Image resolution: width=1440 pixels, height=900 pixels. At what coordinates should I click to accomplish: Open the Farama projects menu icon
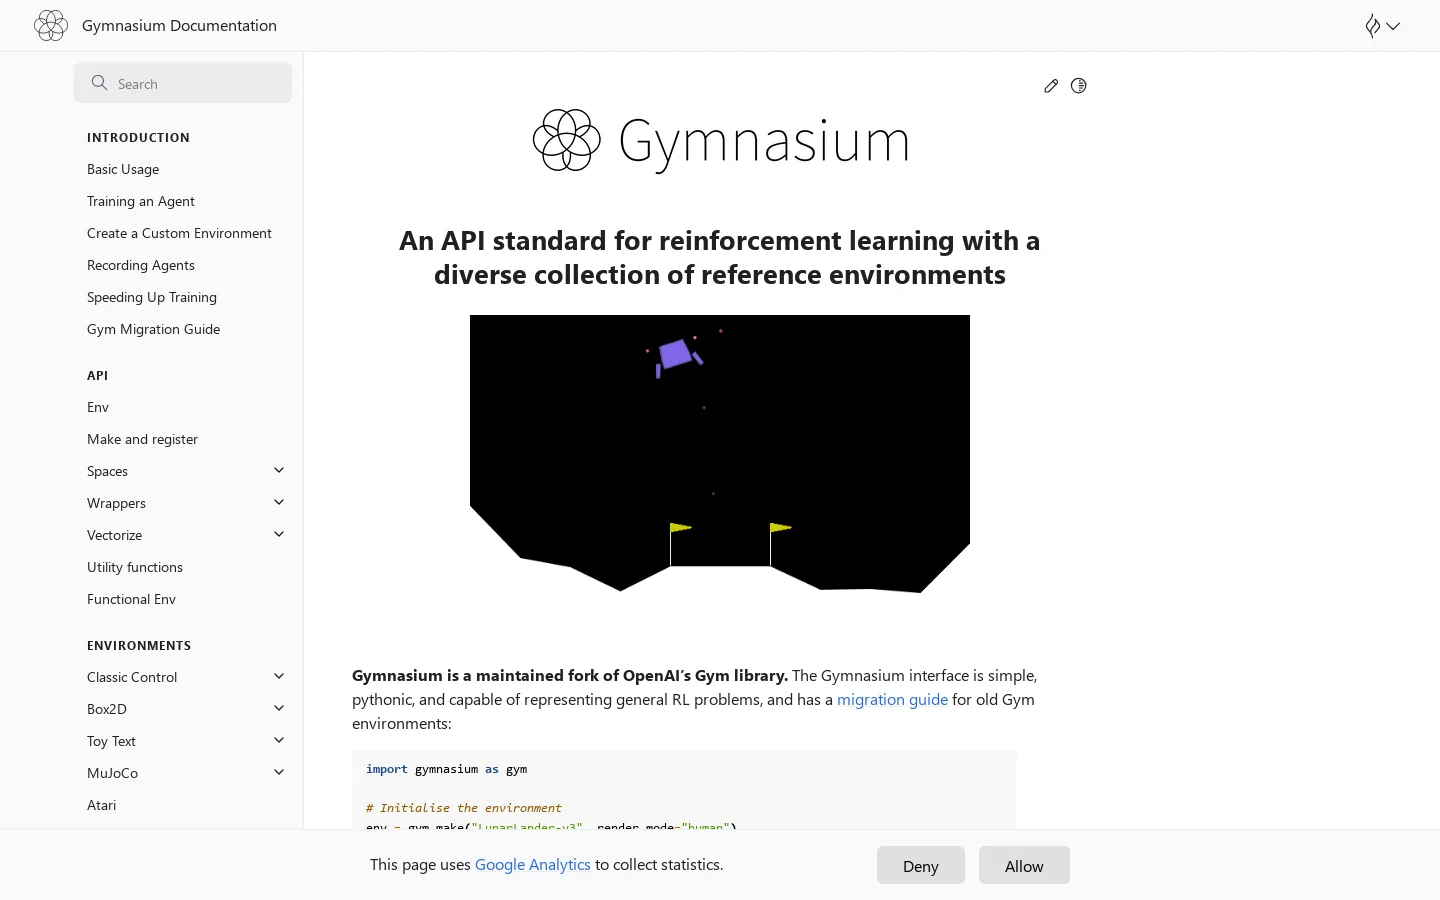click(1382, 26)
